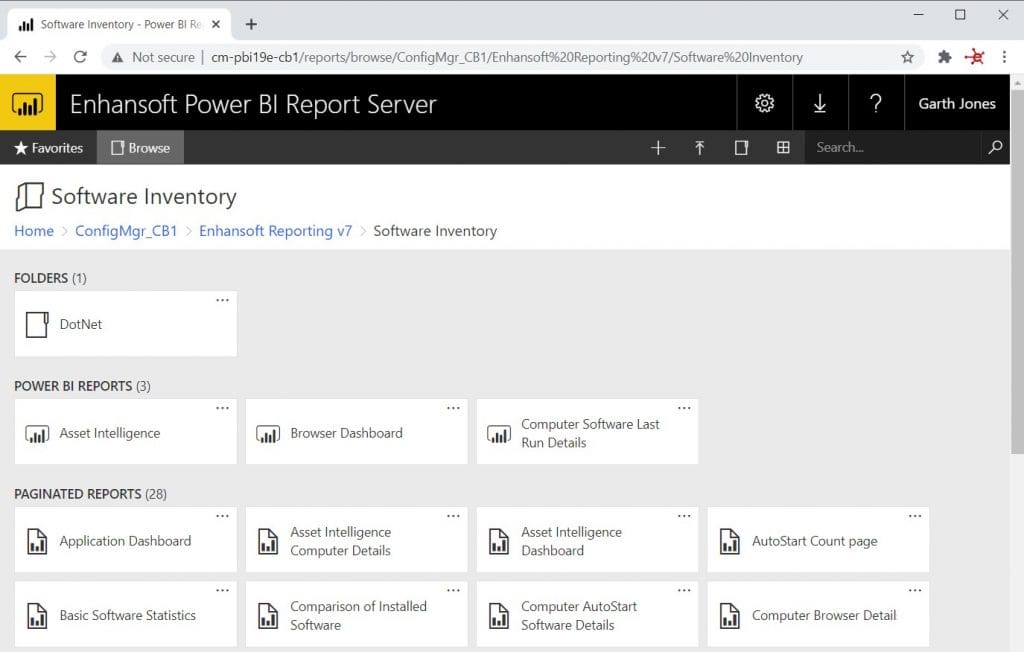Screen dimensions: 1024x652
Task: Click the New plus icon in toolbar
Action: click(658, 148)
